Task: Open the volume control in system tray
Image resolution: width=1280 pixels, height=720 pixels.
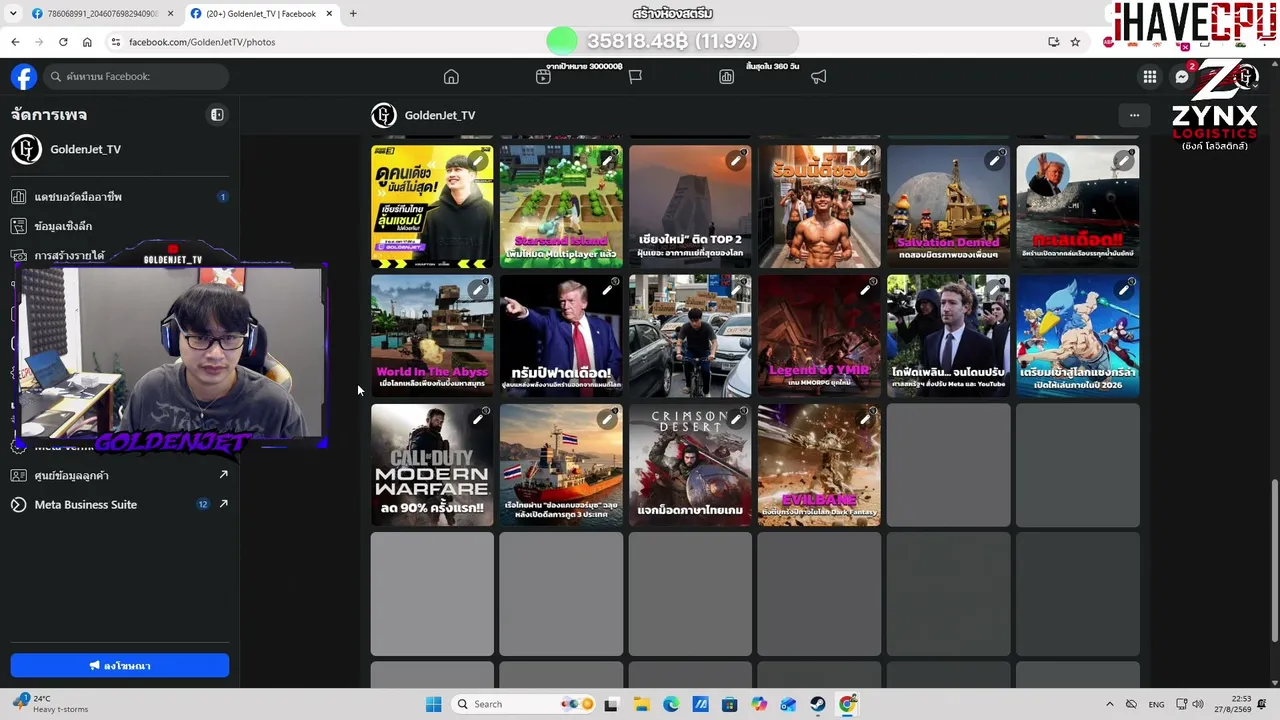Action: 1198,704
